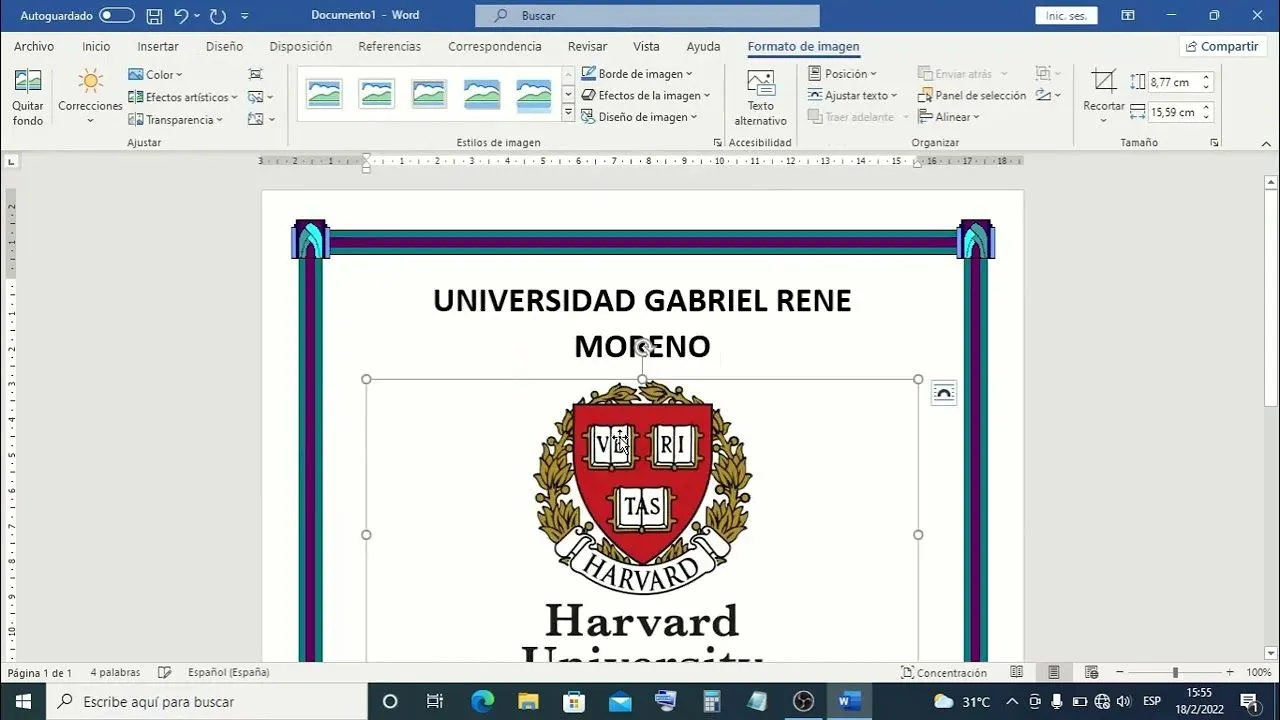Click the Compartir button
Image resolution: width=1280 pixels, height=720 pixels.
pos(1223,47)
